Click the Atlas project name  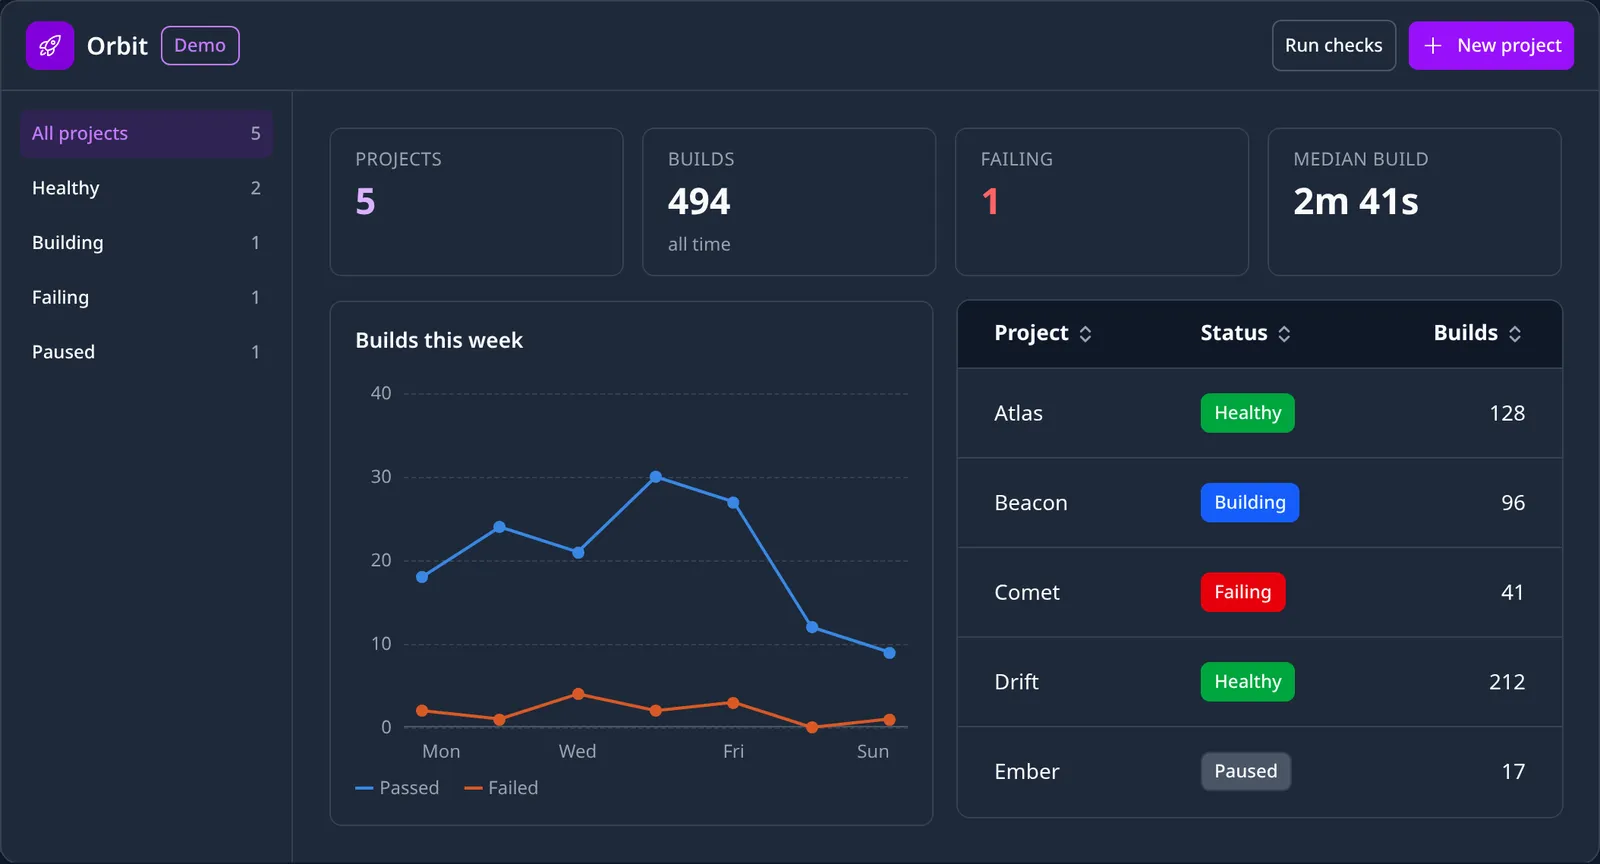pyautogui.click(x=1018, y=414)
